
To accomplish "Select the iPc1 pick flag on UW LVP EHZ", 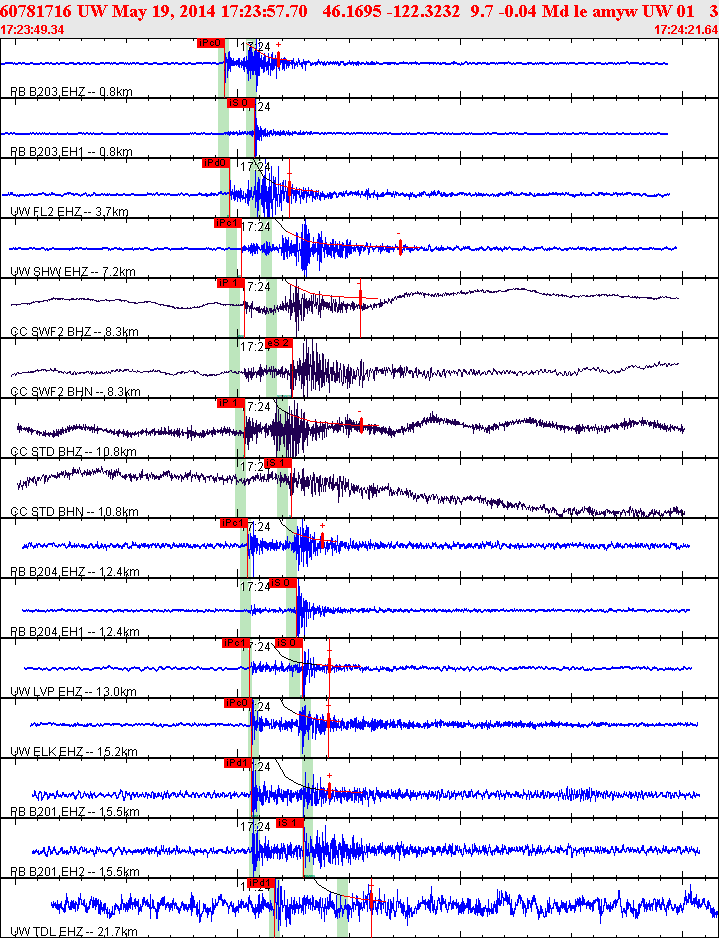I will pyautogui.click(x=235, y=643).
